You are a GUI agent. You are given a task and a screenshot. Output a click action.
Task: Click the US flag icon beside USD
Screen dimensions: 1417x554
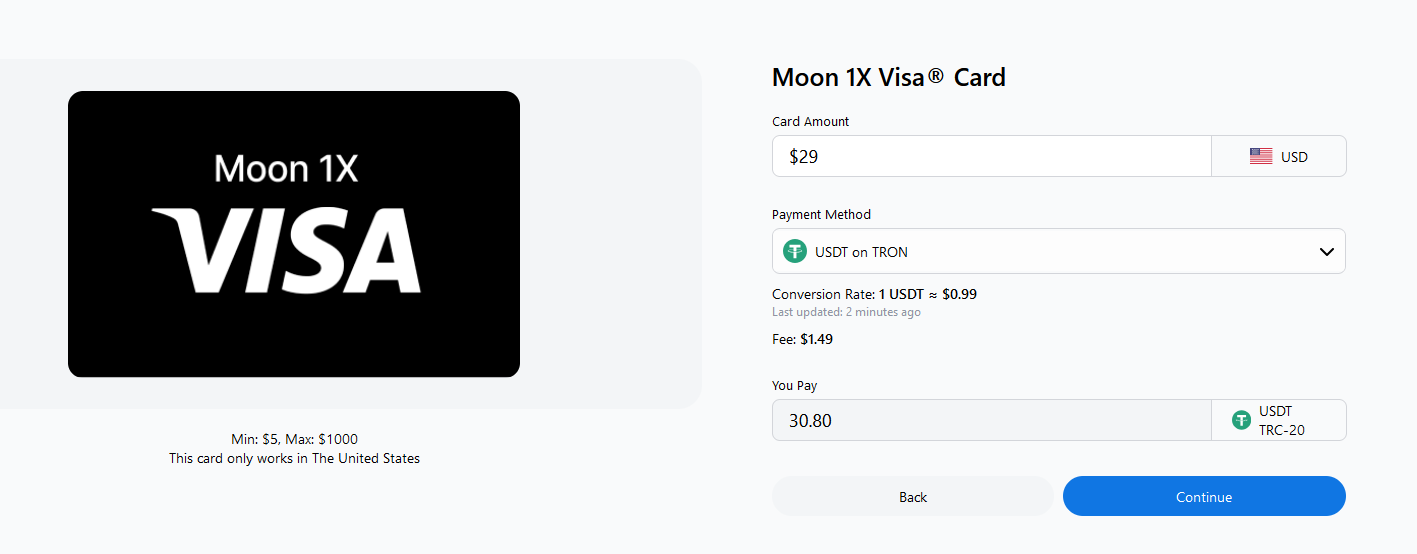[1261, 156]
